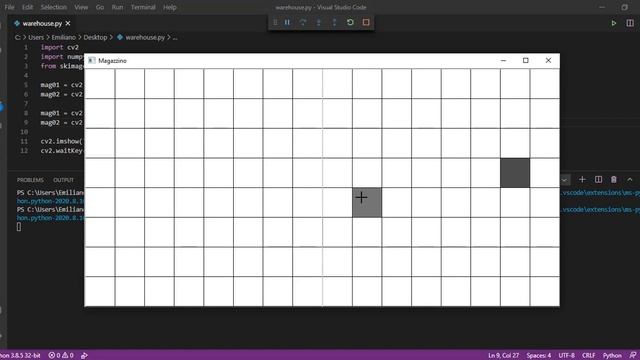Image resolution: width=640 pixels, height=360 pixels.
Task: Open the View menu
Action: pyautogui.click(x=81, y=7)
